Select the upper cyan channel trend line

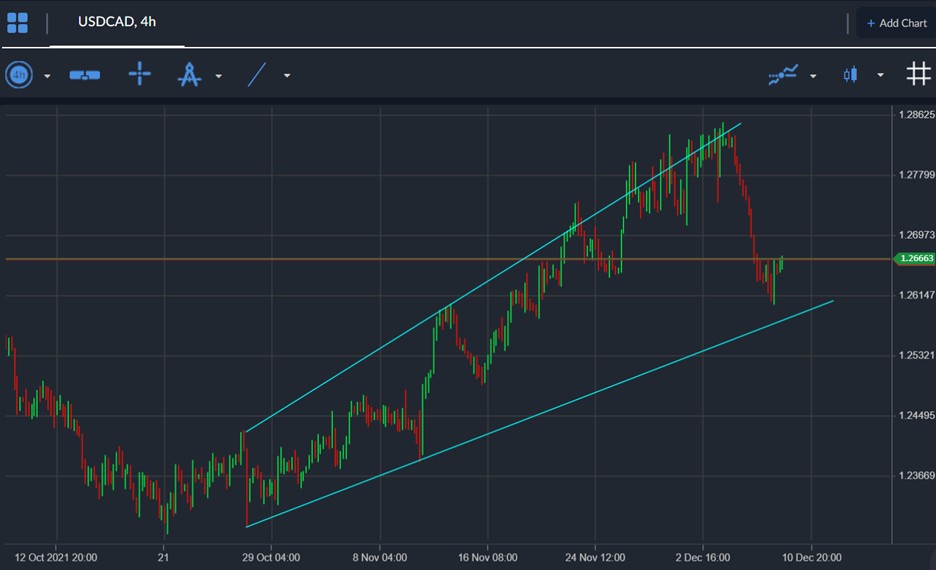click(x=493, y=278)
